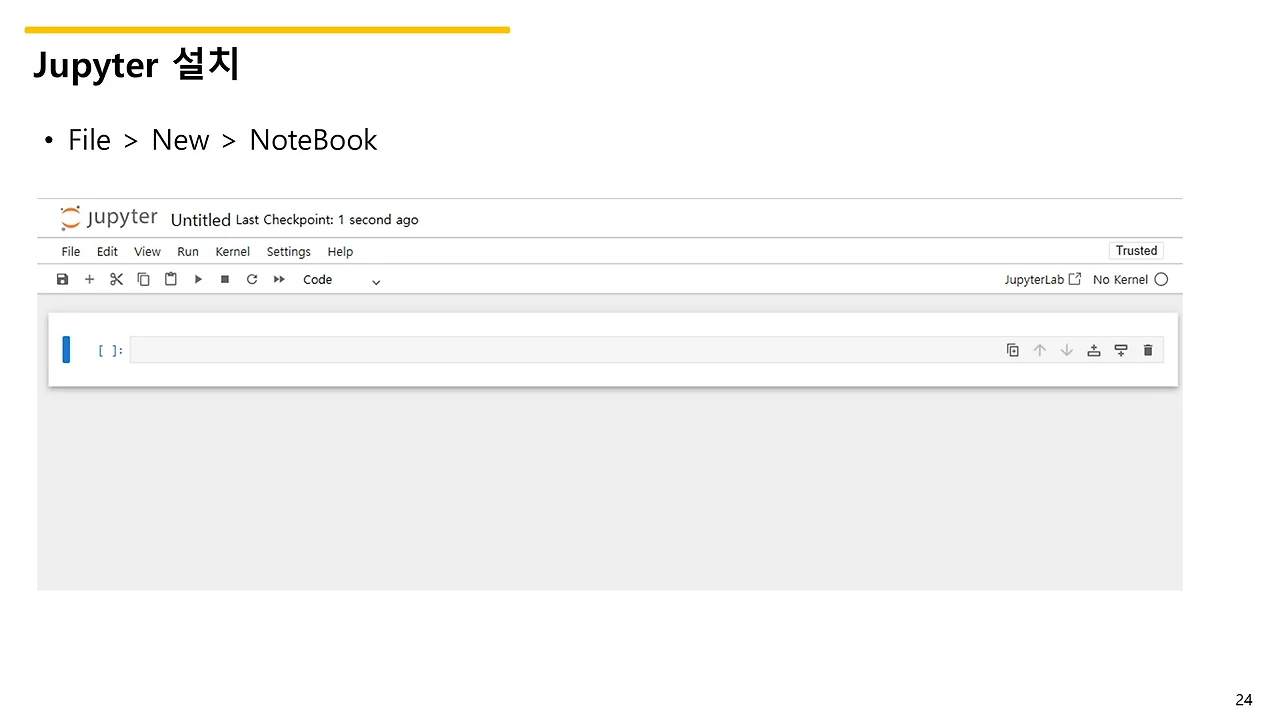Restart kernel and run all cells
This screenshot has height=720, width=1280.
[x=279, y=280]
